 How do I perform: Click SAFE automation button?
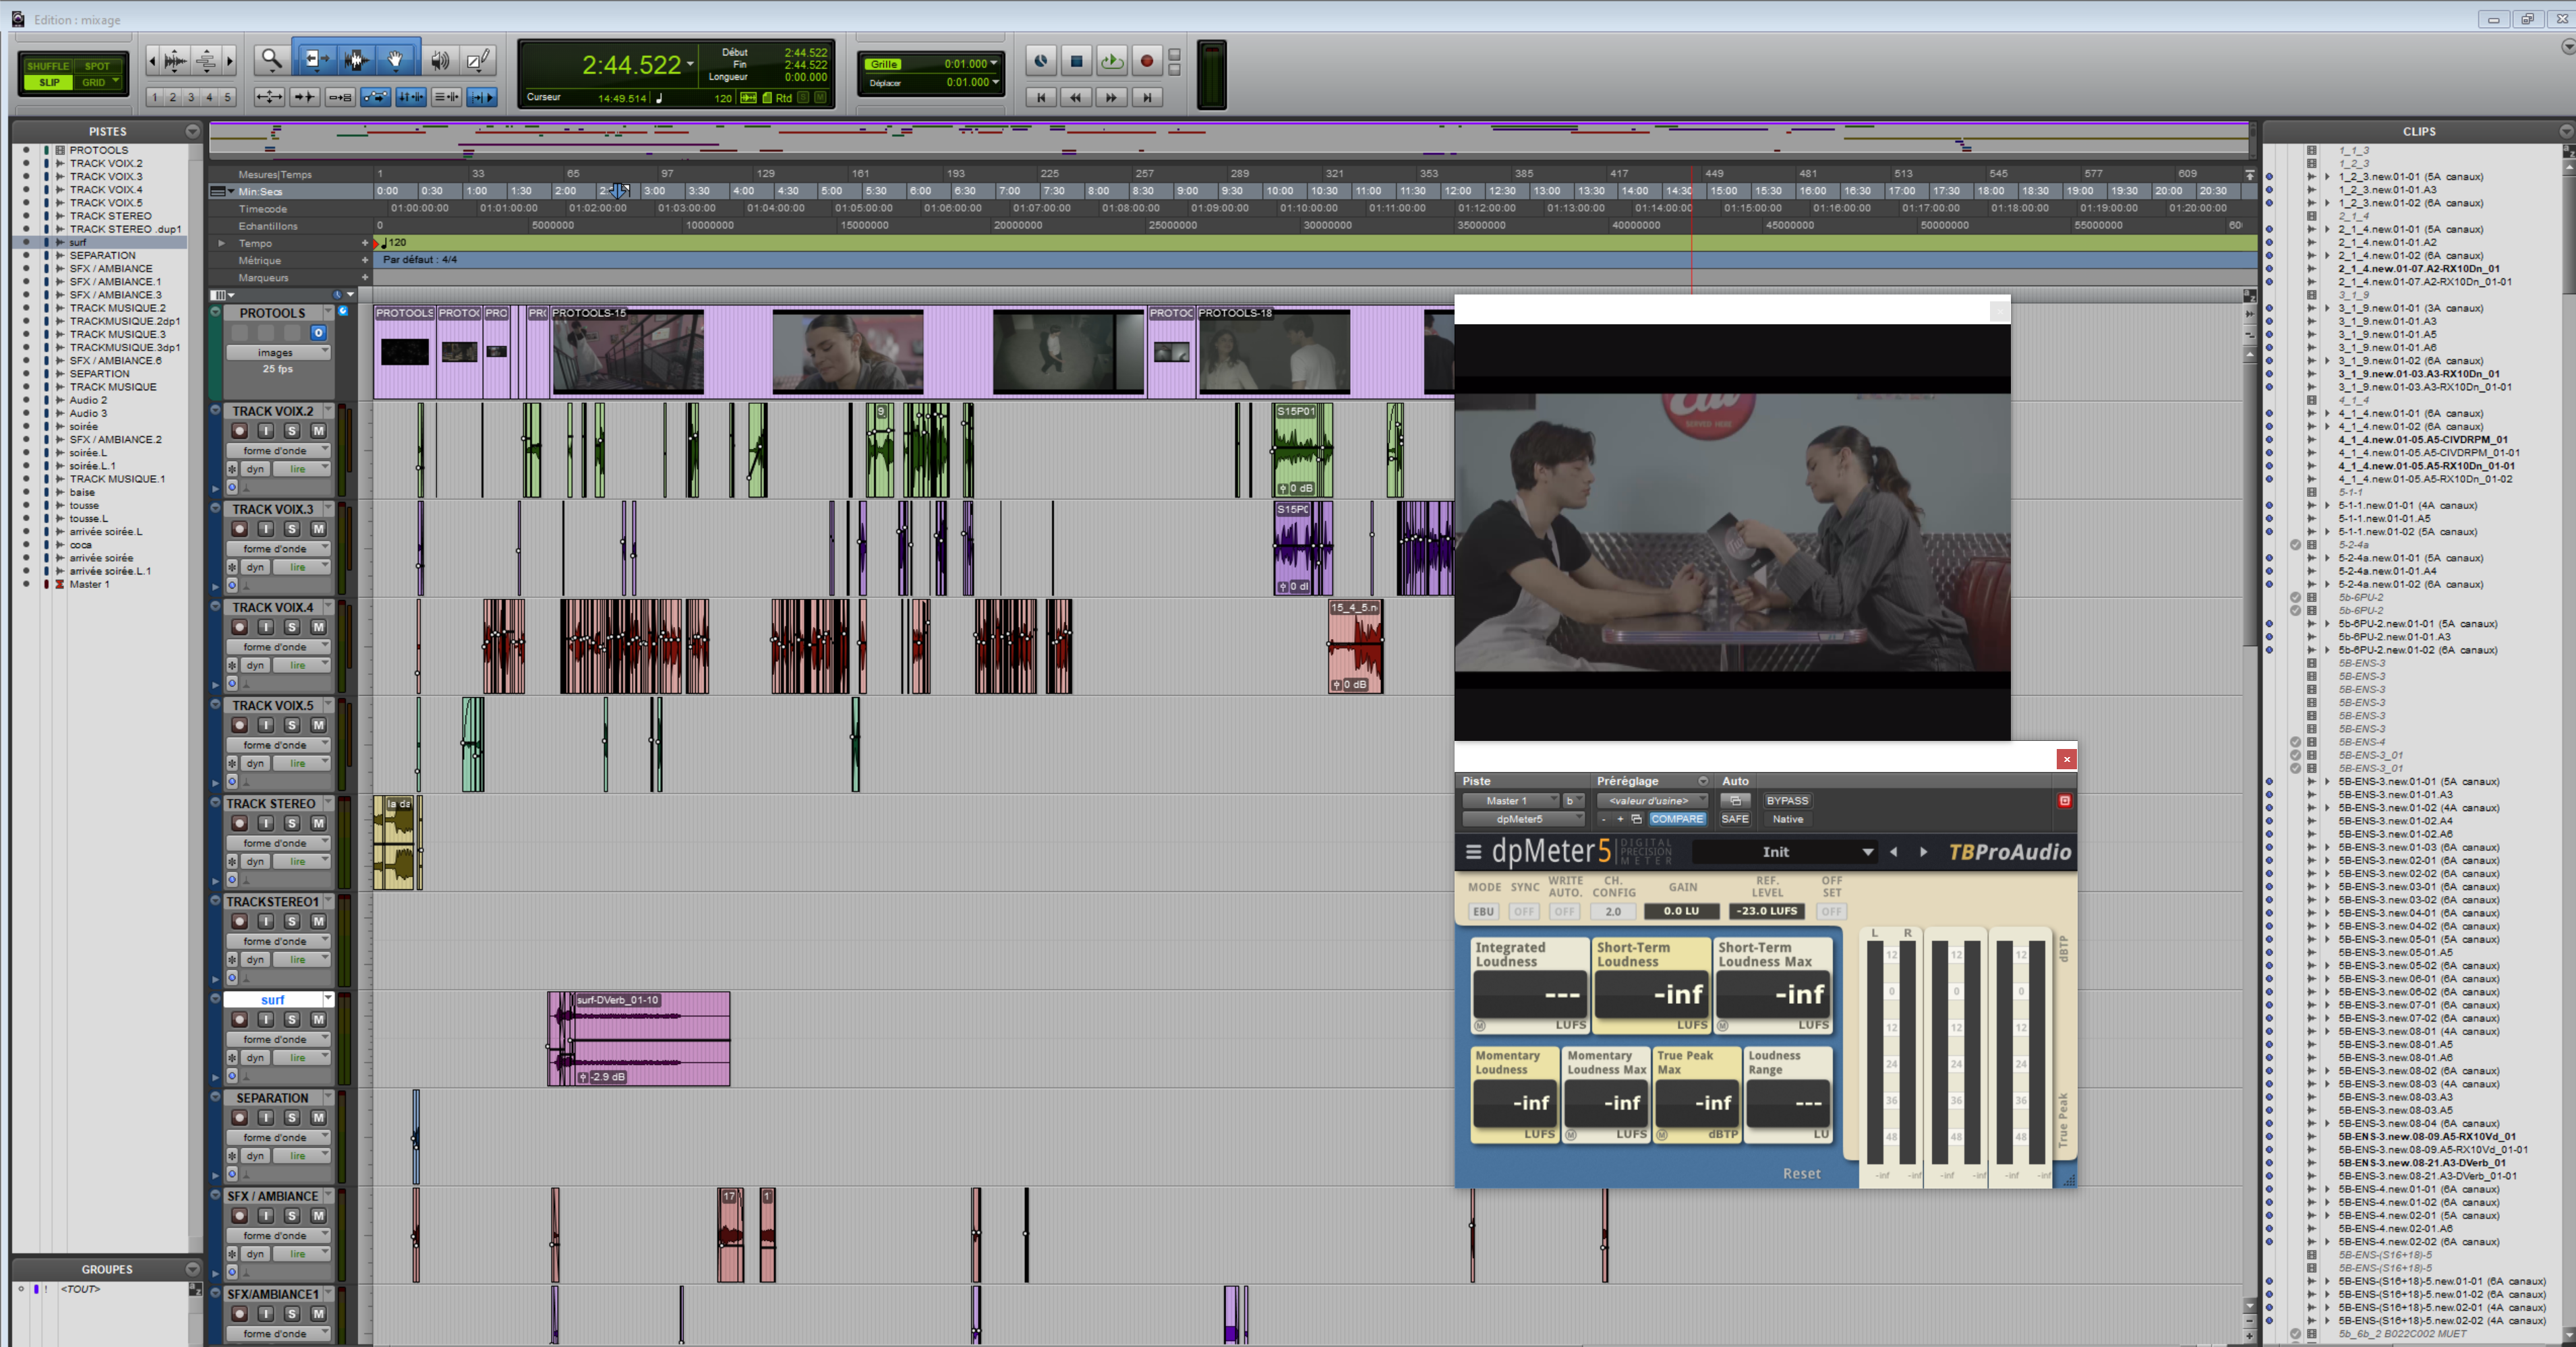point(1735,819)
